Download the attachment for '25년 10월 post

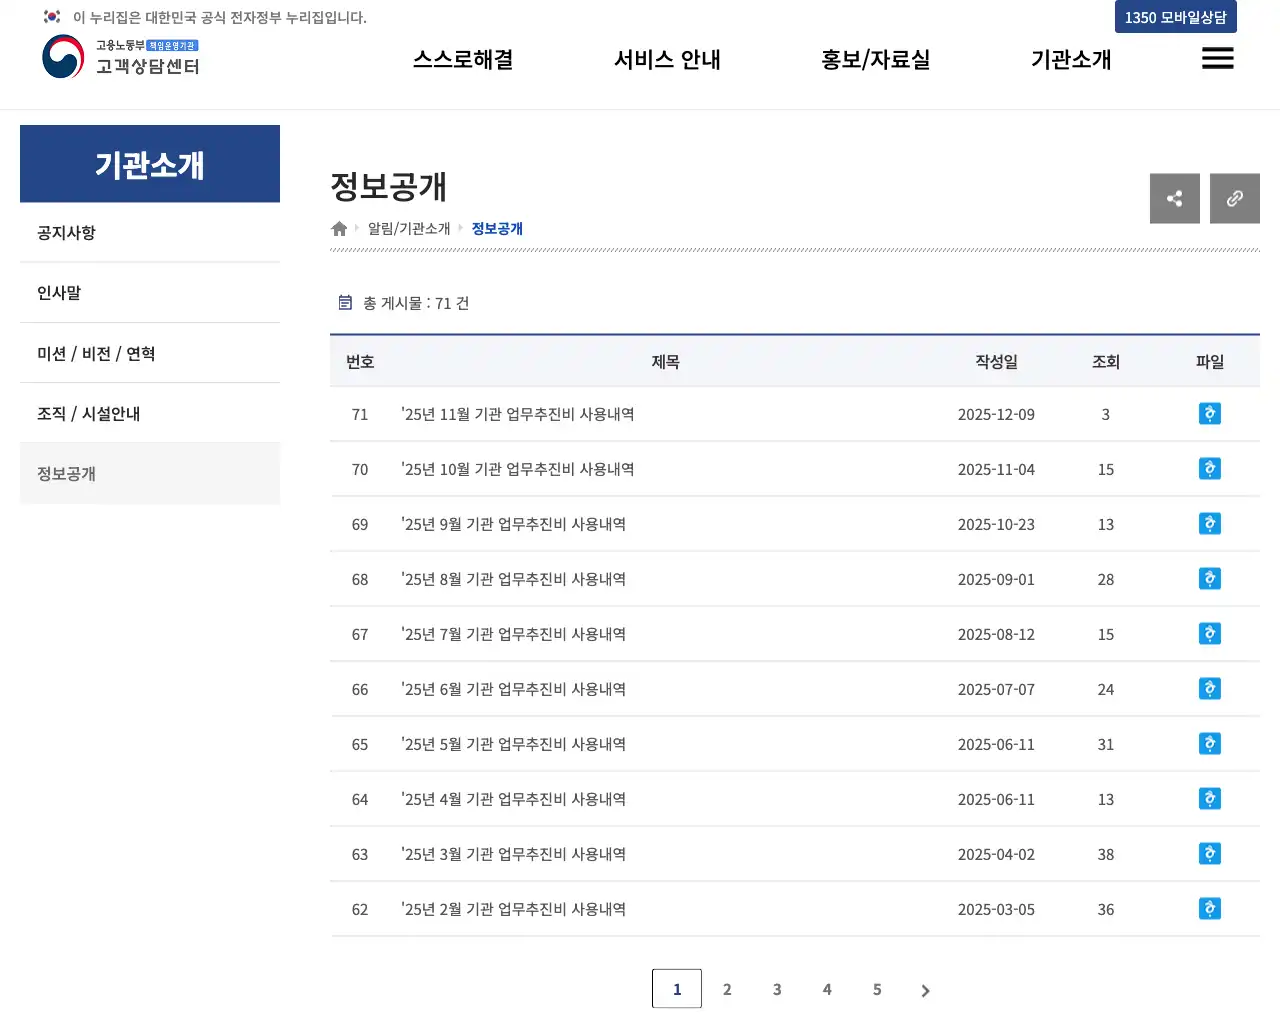[1210, 468]
